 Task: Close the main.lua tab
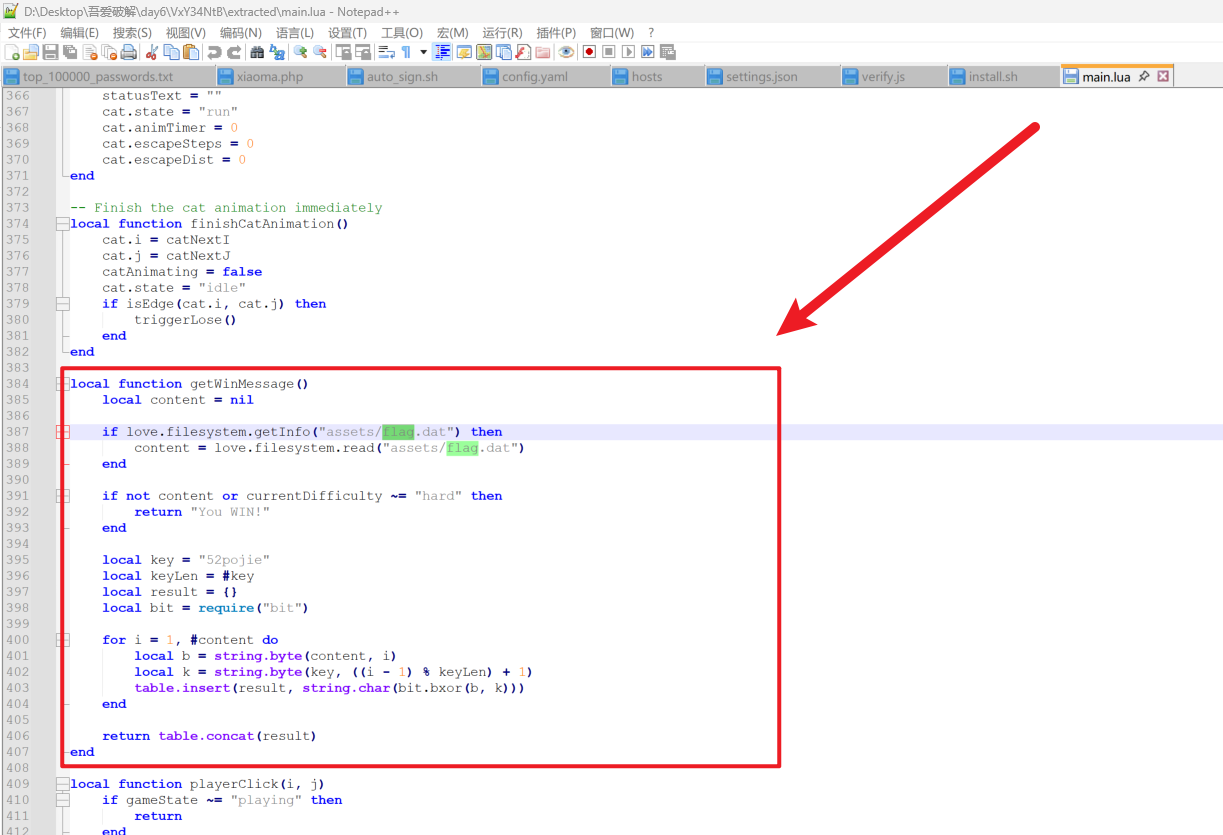point(1163,76)
